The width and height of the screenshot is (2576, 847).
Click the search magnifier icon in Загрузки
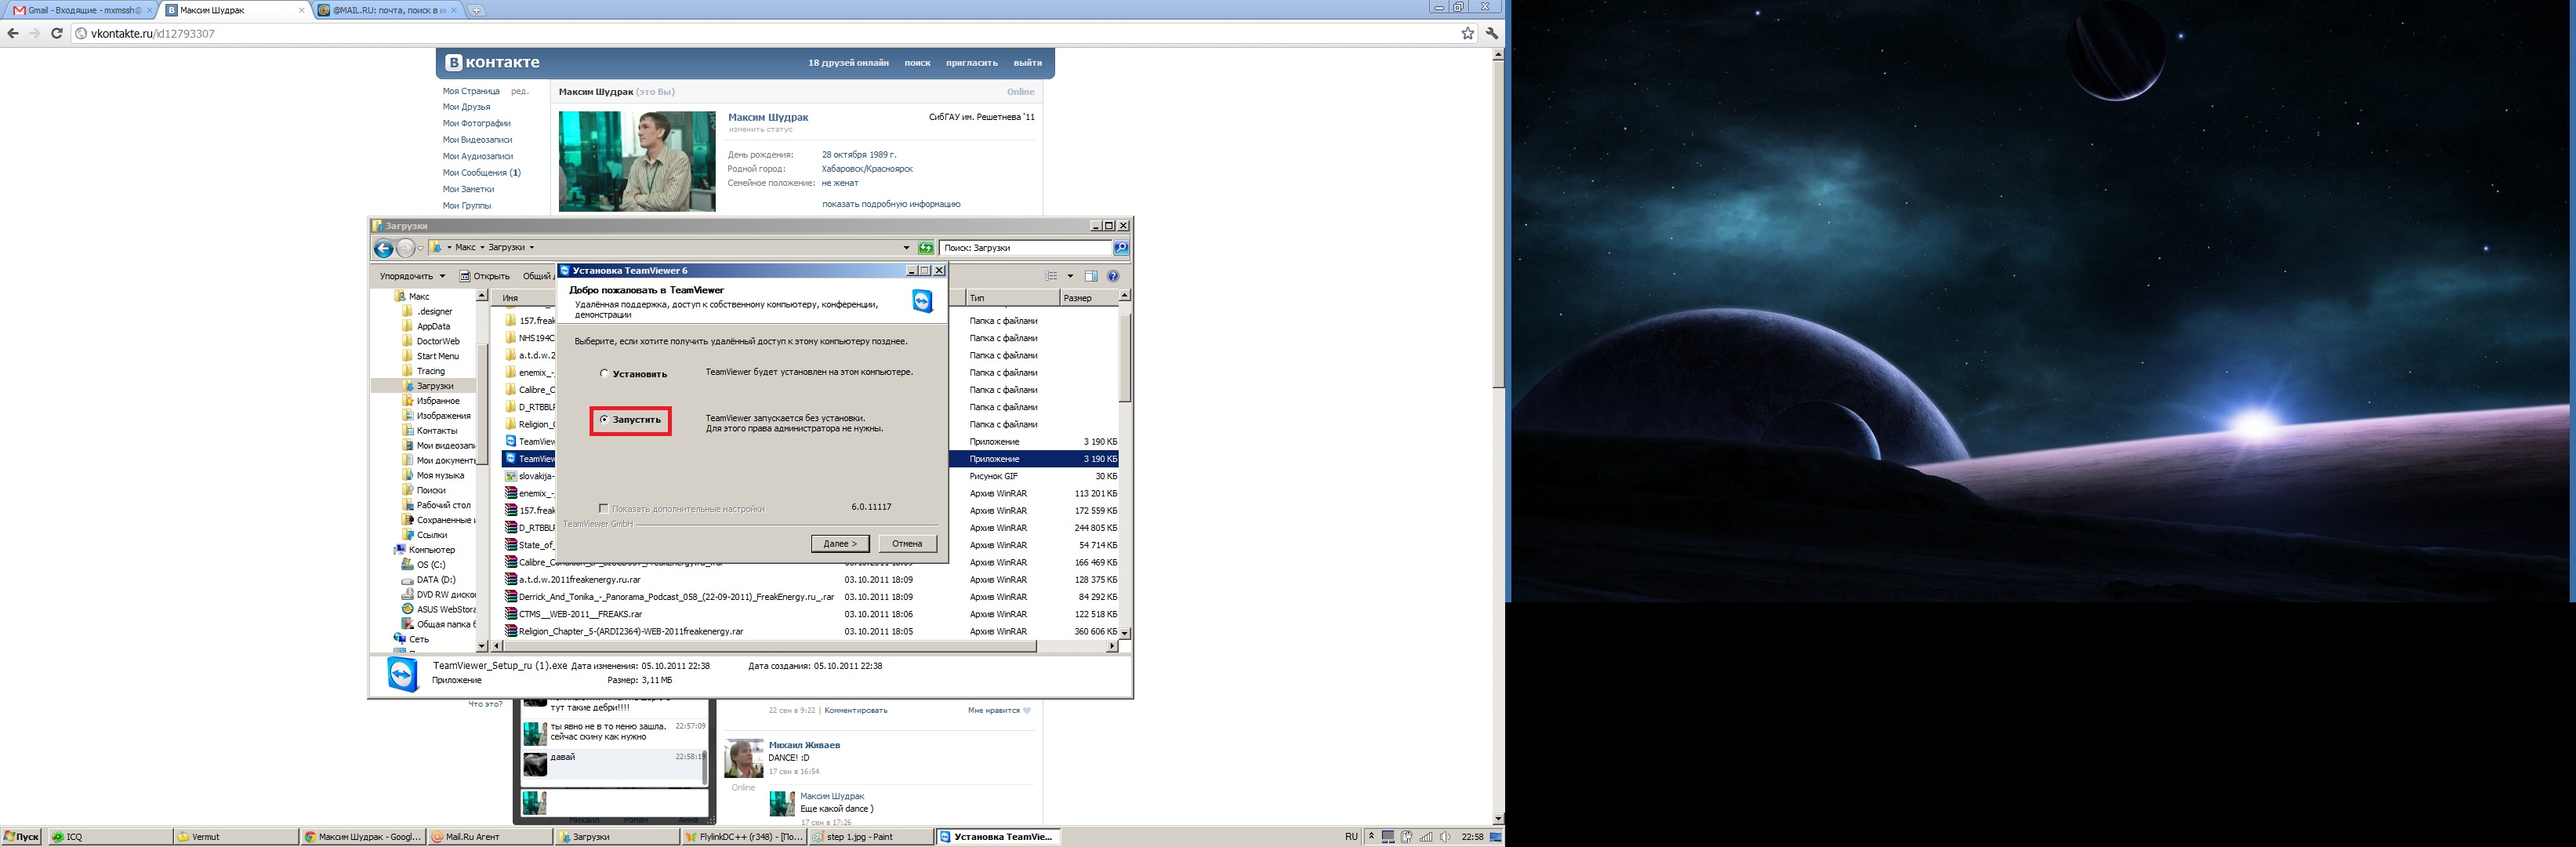pos(1120,248)
